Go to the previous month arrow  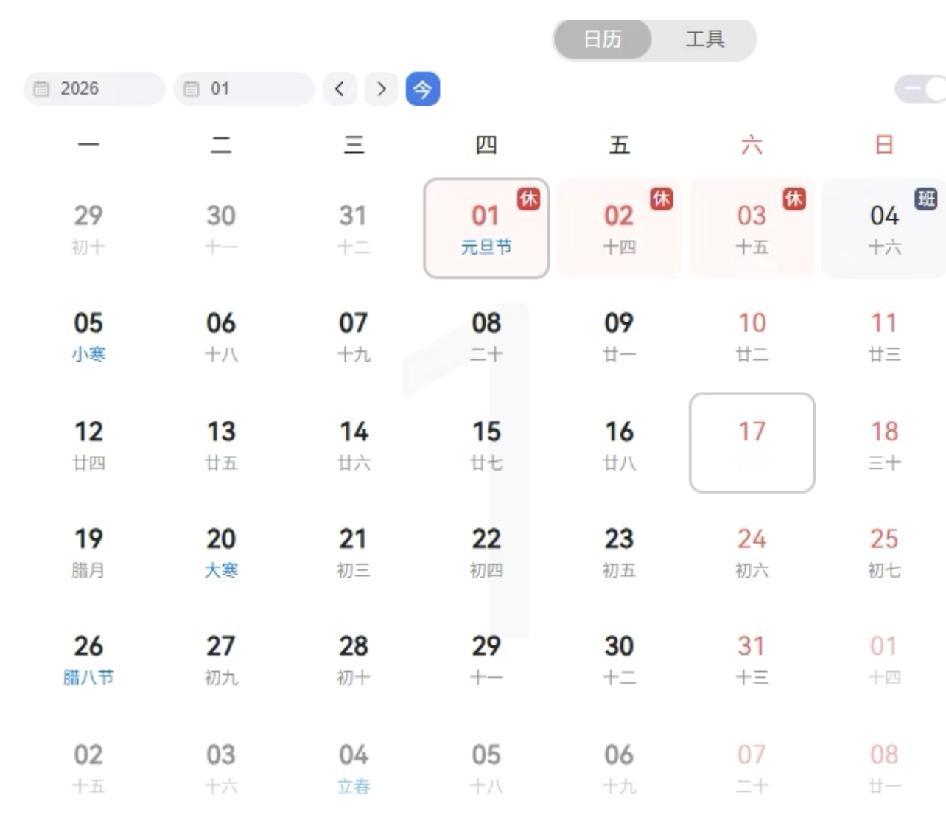click(x=340, y=89)
